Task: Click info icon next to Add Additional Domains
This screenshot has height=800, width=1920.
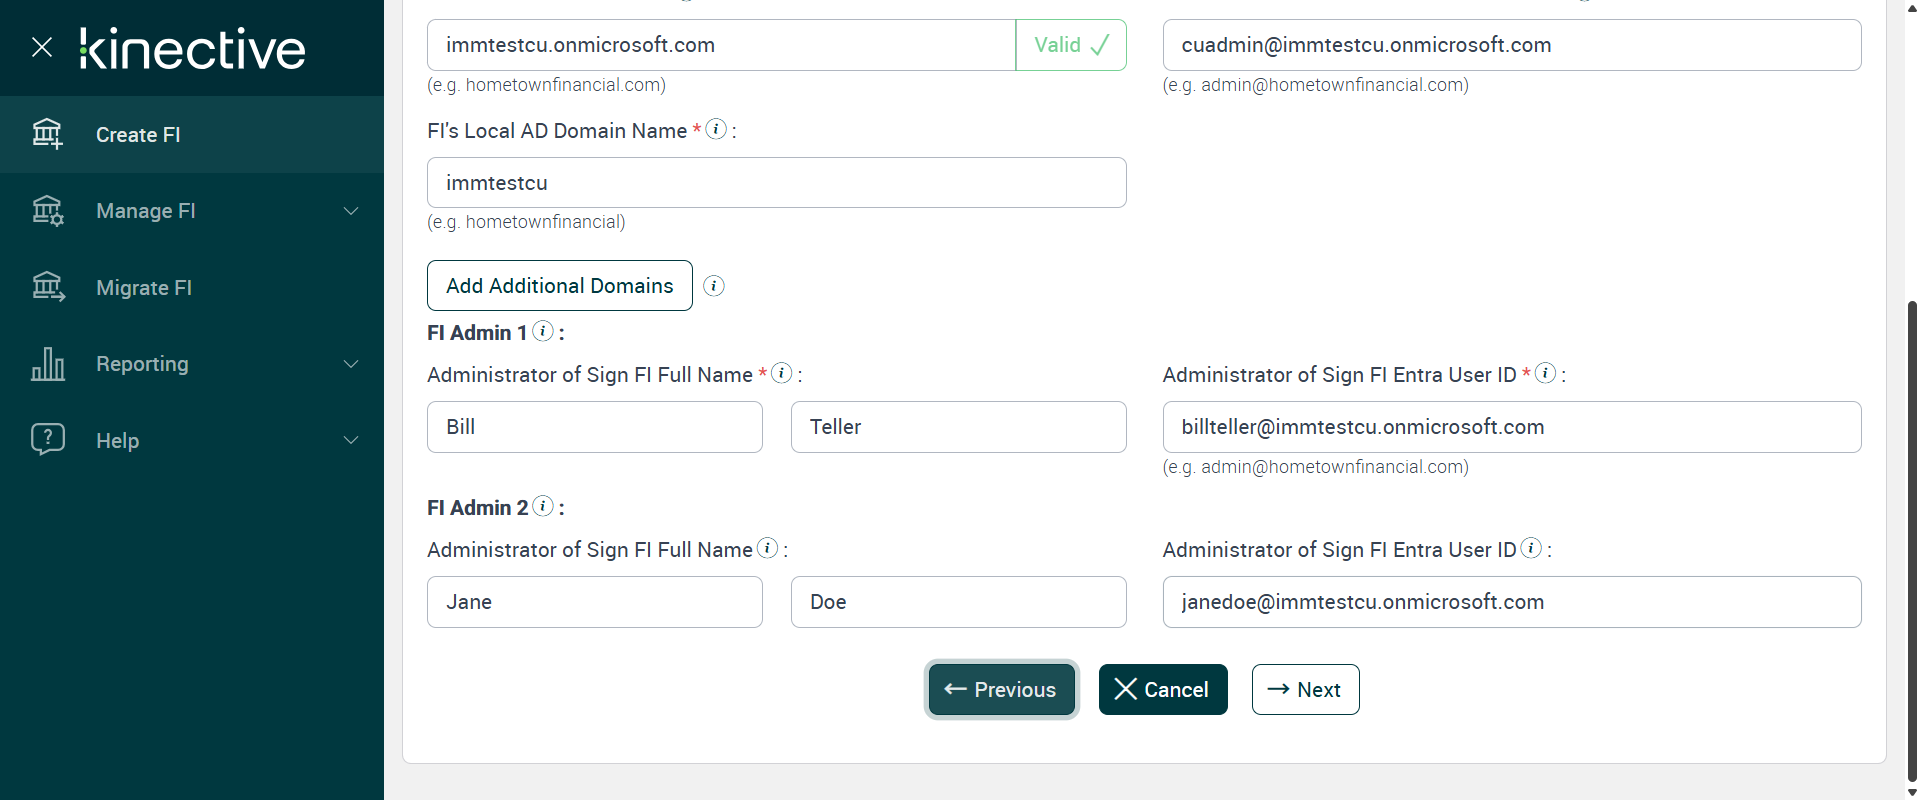Action: 714,286
